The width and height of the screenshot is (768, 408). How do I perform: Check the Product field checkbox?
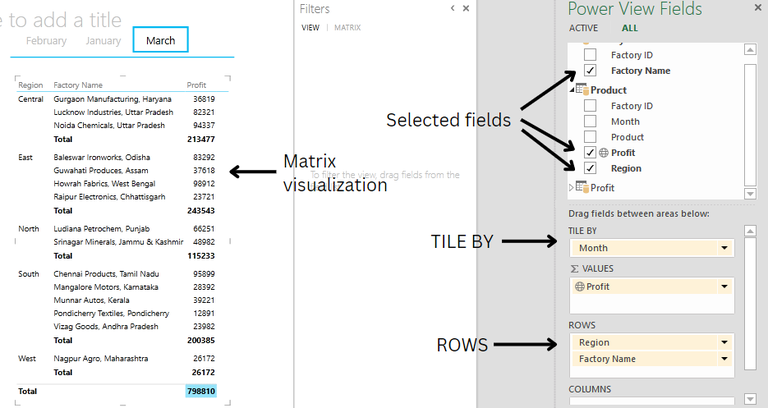[x=590, y=137]
